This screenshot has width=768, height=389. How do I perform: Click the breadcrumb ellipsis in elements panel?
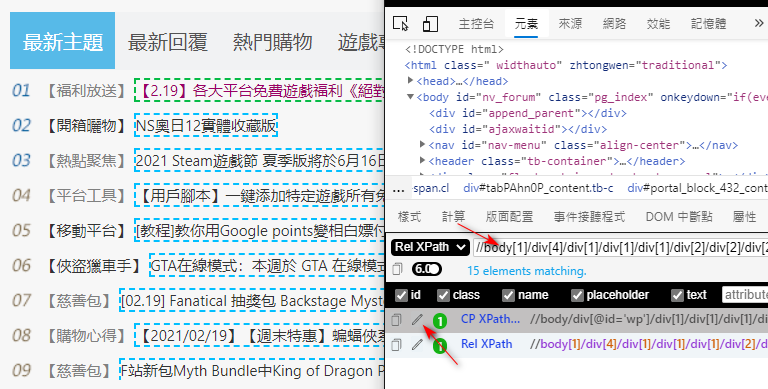[x=399, y=189]
